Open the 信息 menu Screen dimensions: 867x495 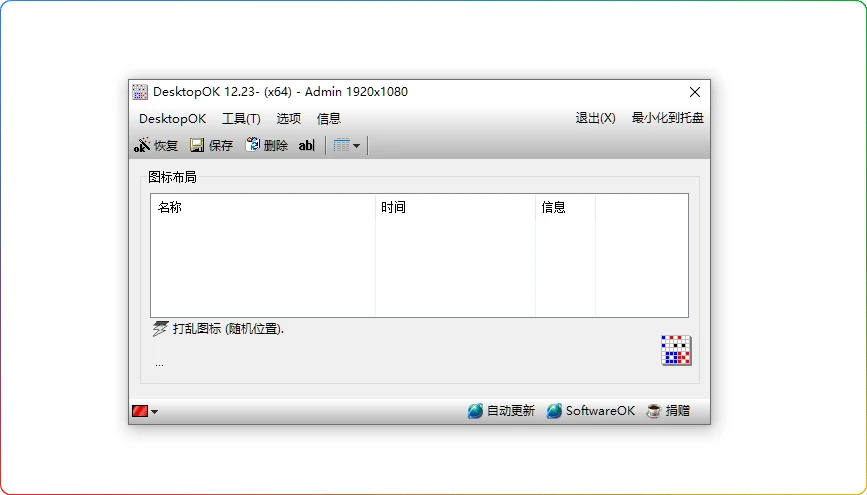[328, 119]
